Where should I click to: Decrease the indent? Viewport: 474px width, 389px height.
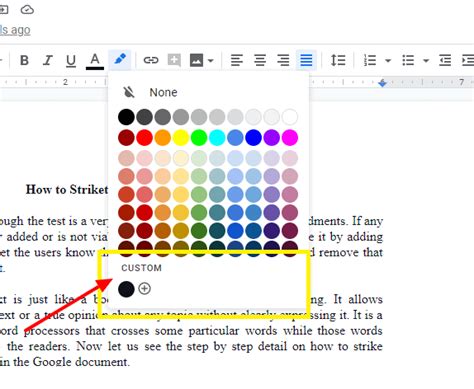click(x=445, y=60)
